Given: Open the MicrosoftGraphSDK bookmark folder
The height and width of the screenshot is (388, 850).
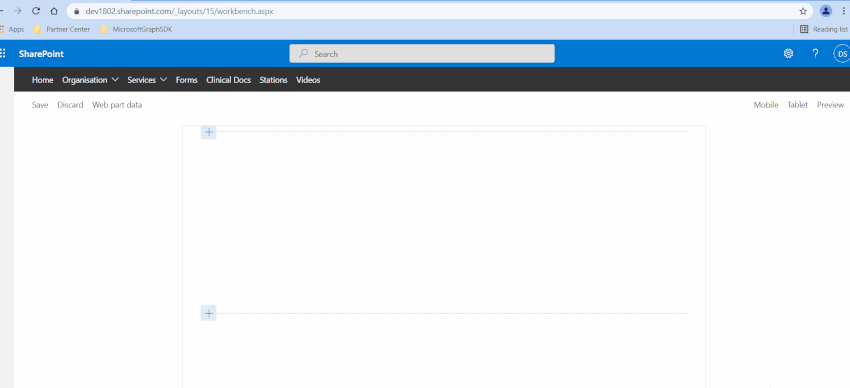Looking at the screenshot, I should tap(136, 29).
